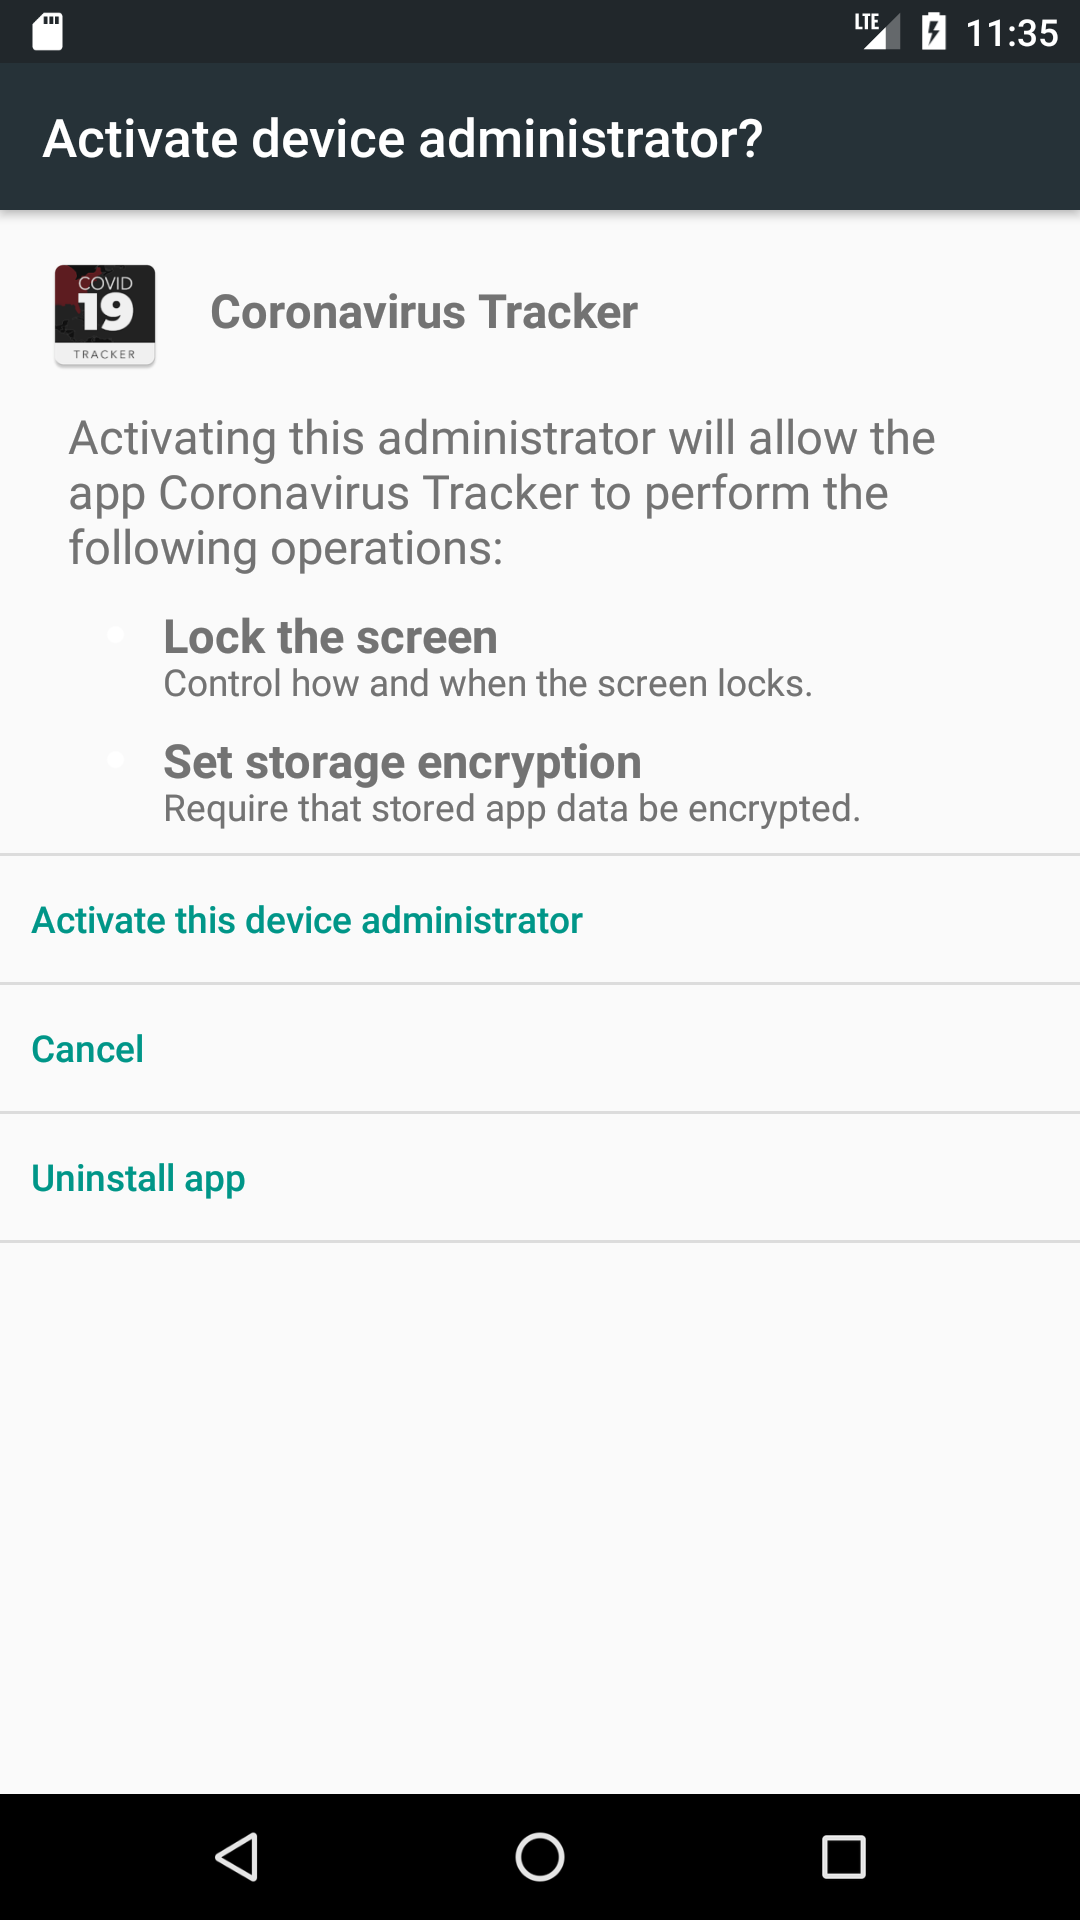1080x1920 pixels.
Task: Tap Activate this device administrator
Action: point(307,919)
